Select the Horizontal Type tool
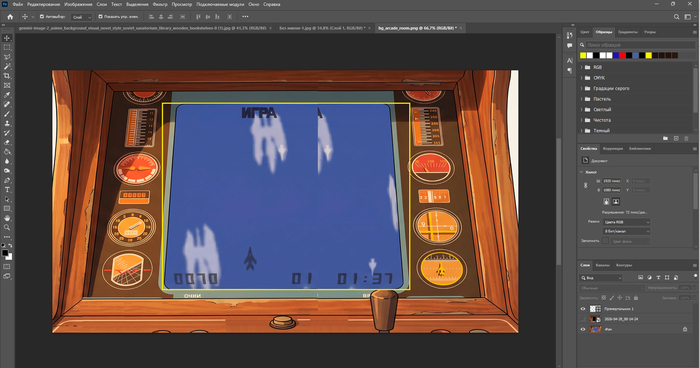Screen dimensions: 700x368 pyautogui.click(x=7, y=190)
